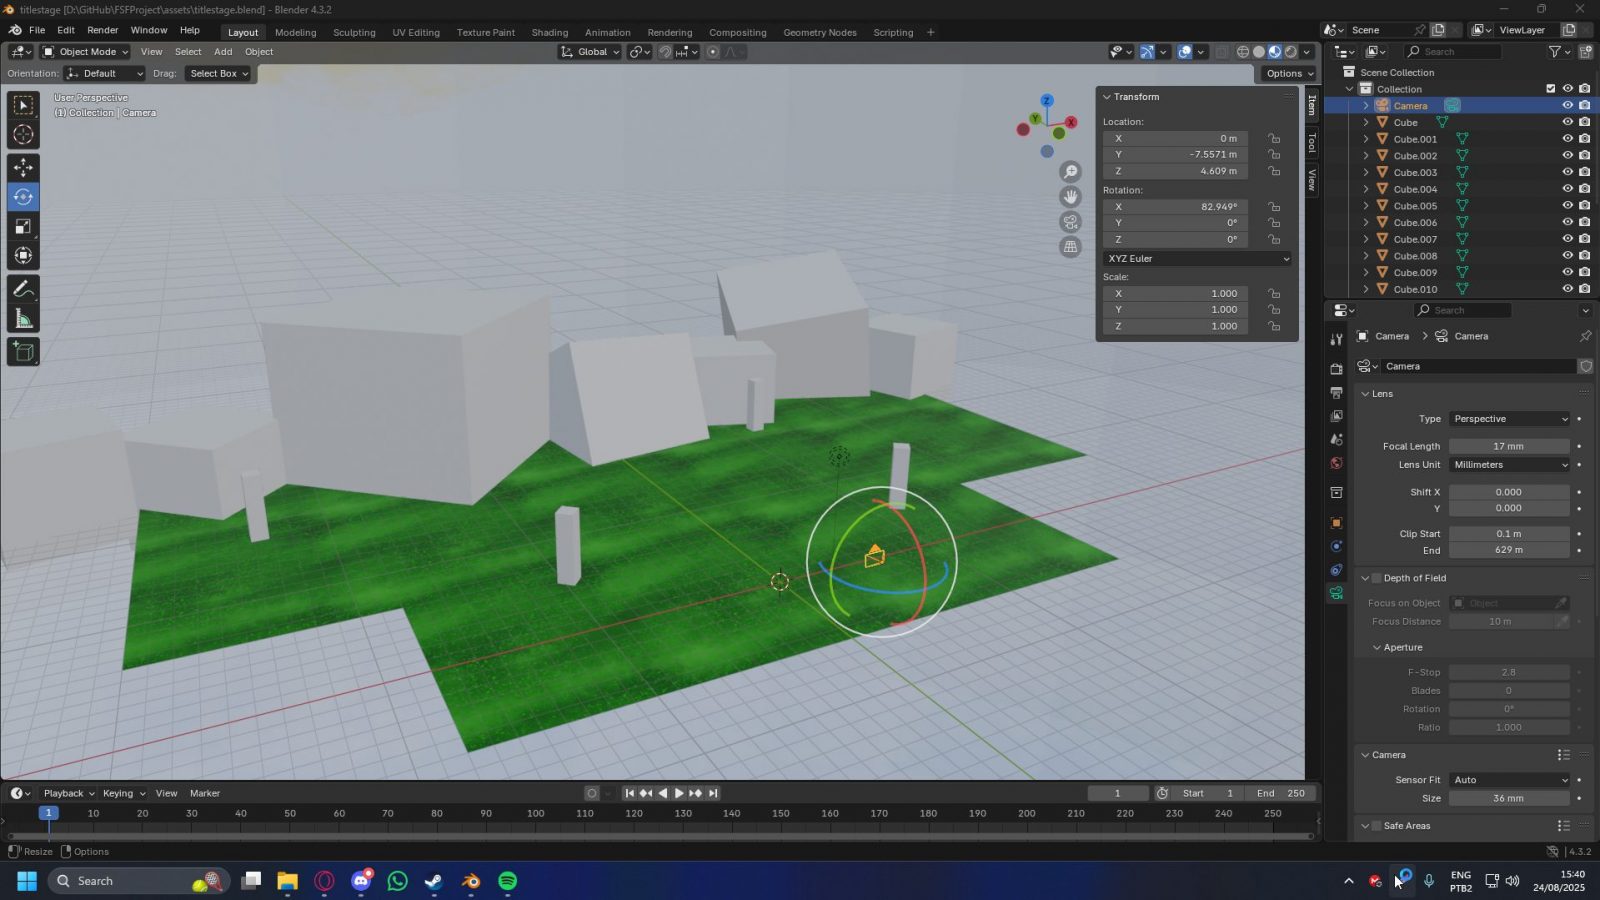
Task: Enable the Depth of Field checkbox
Action: click(1377, 578)
